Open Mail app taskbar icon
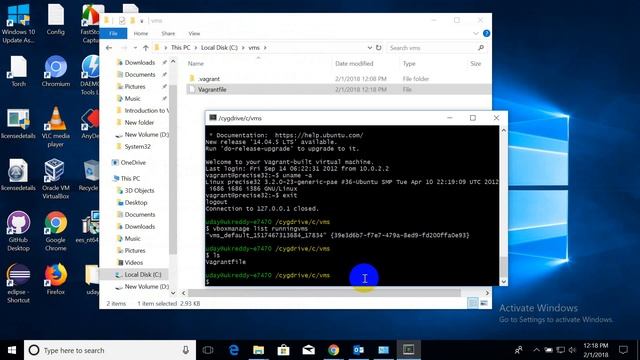The height and width of the screenshot is (360, 640). [309, 350]
